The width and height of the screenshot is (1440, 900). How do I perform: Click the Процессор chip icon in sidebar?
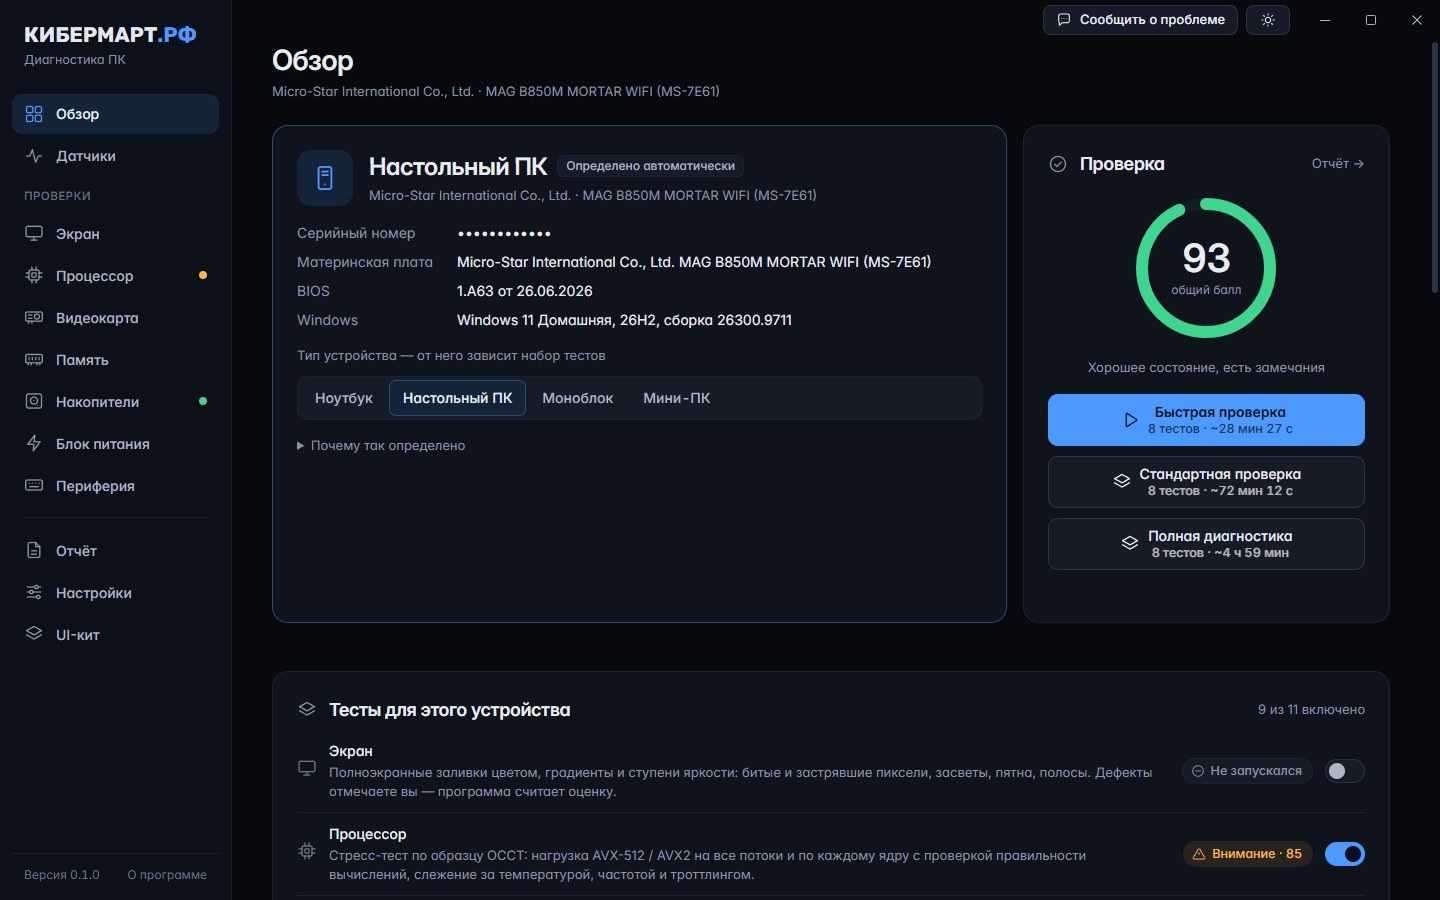tap(34, 276)
